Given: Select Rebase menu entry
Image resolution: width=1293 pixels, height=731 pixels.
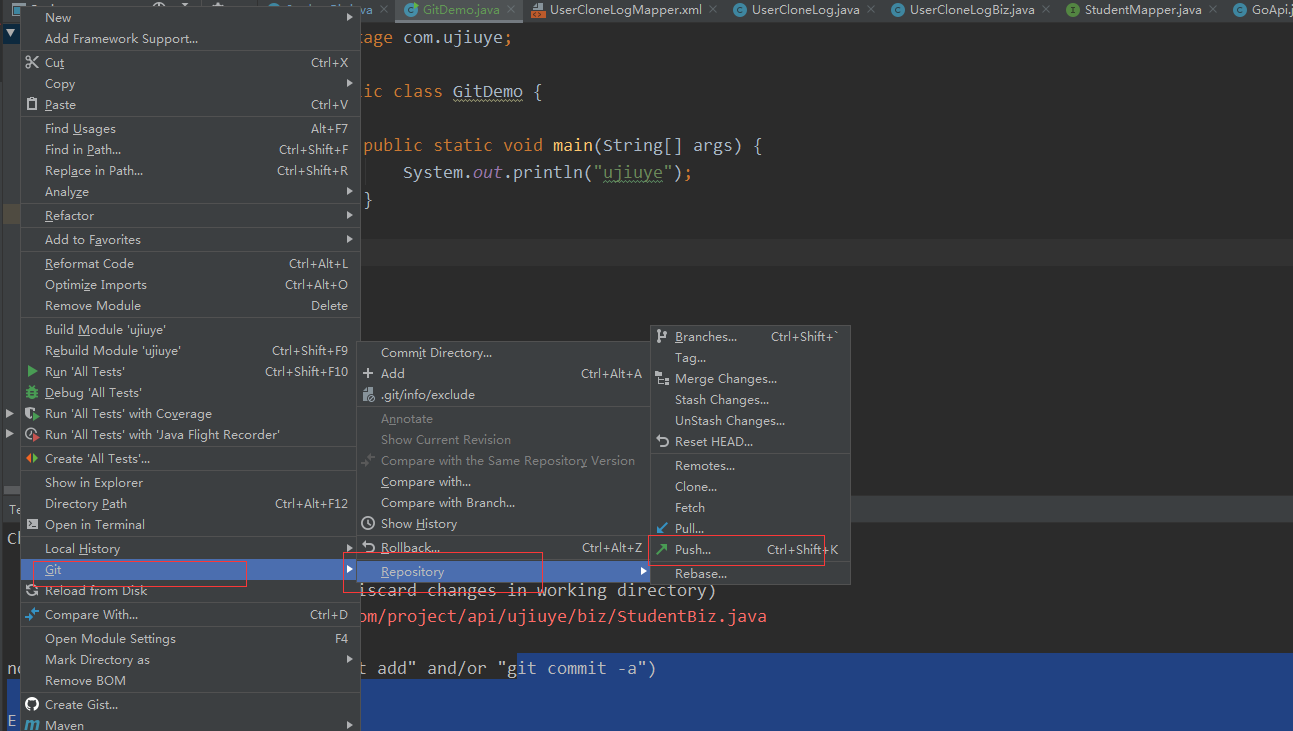Looking at the screenshot, I should (750, 573).
